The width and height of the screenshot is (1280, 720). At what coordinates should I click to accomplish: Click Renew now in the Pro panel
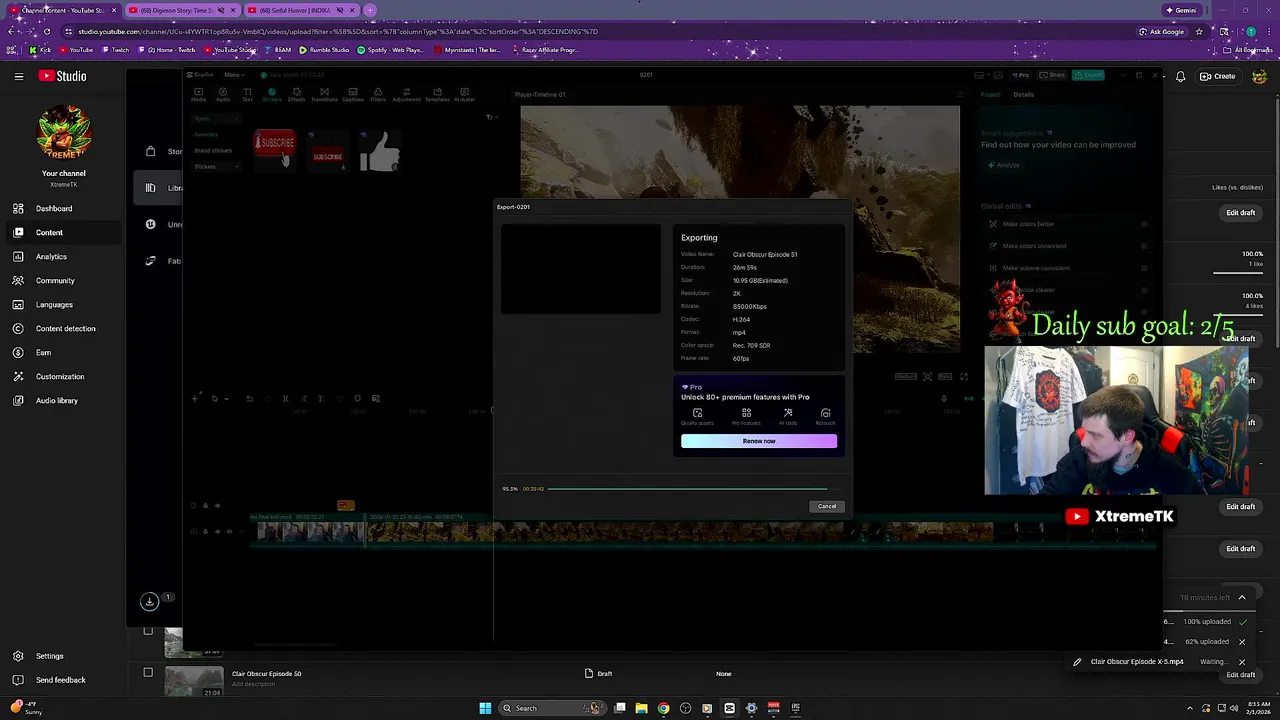pos(759,441)
